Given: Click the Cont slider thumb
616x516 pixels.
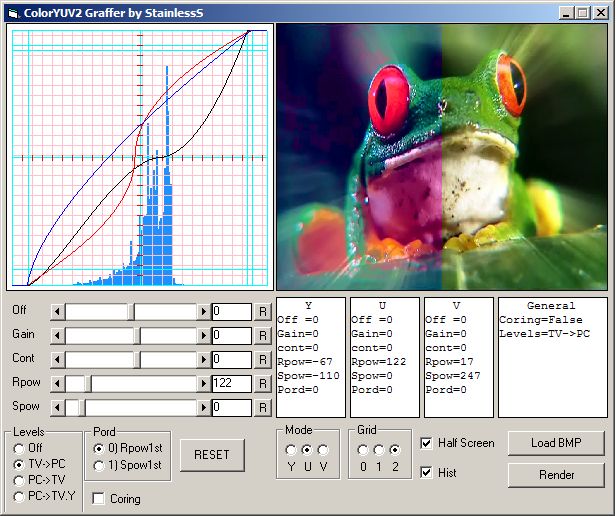Looking at the screenshot, I should click(137, 360).
